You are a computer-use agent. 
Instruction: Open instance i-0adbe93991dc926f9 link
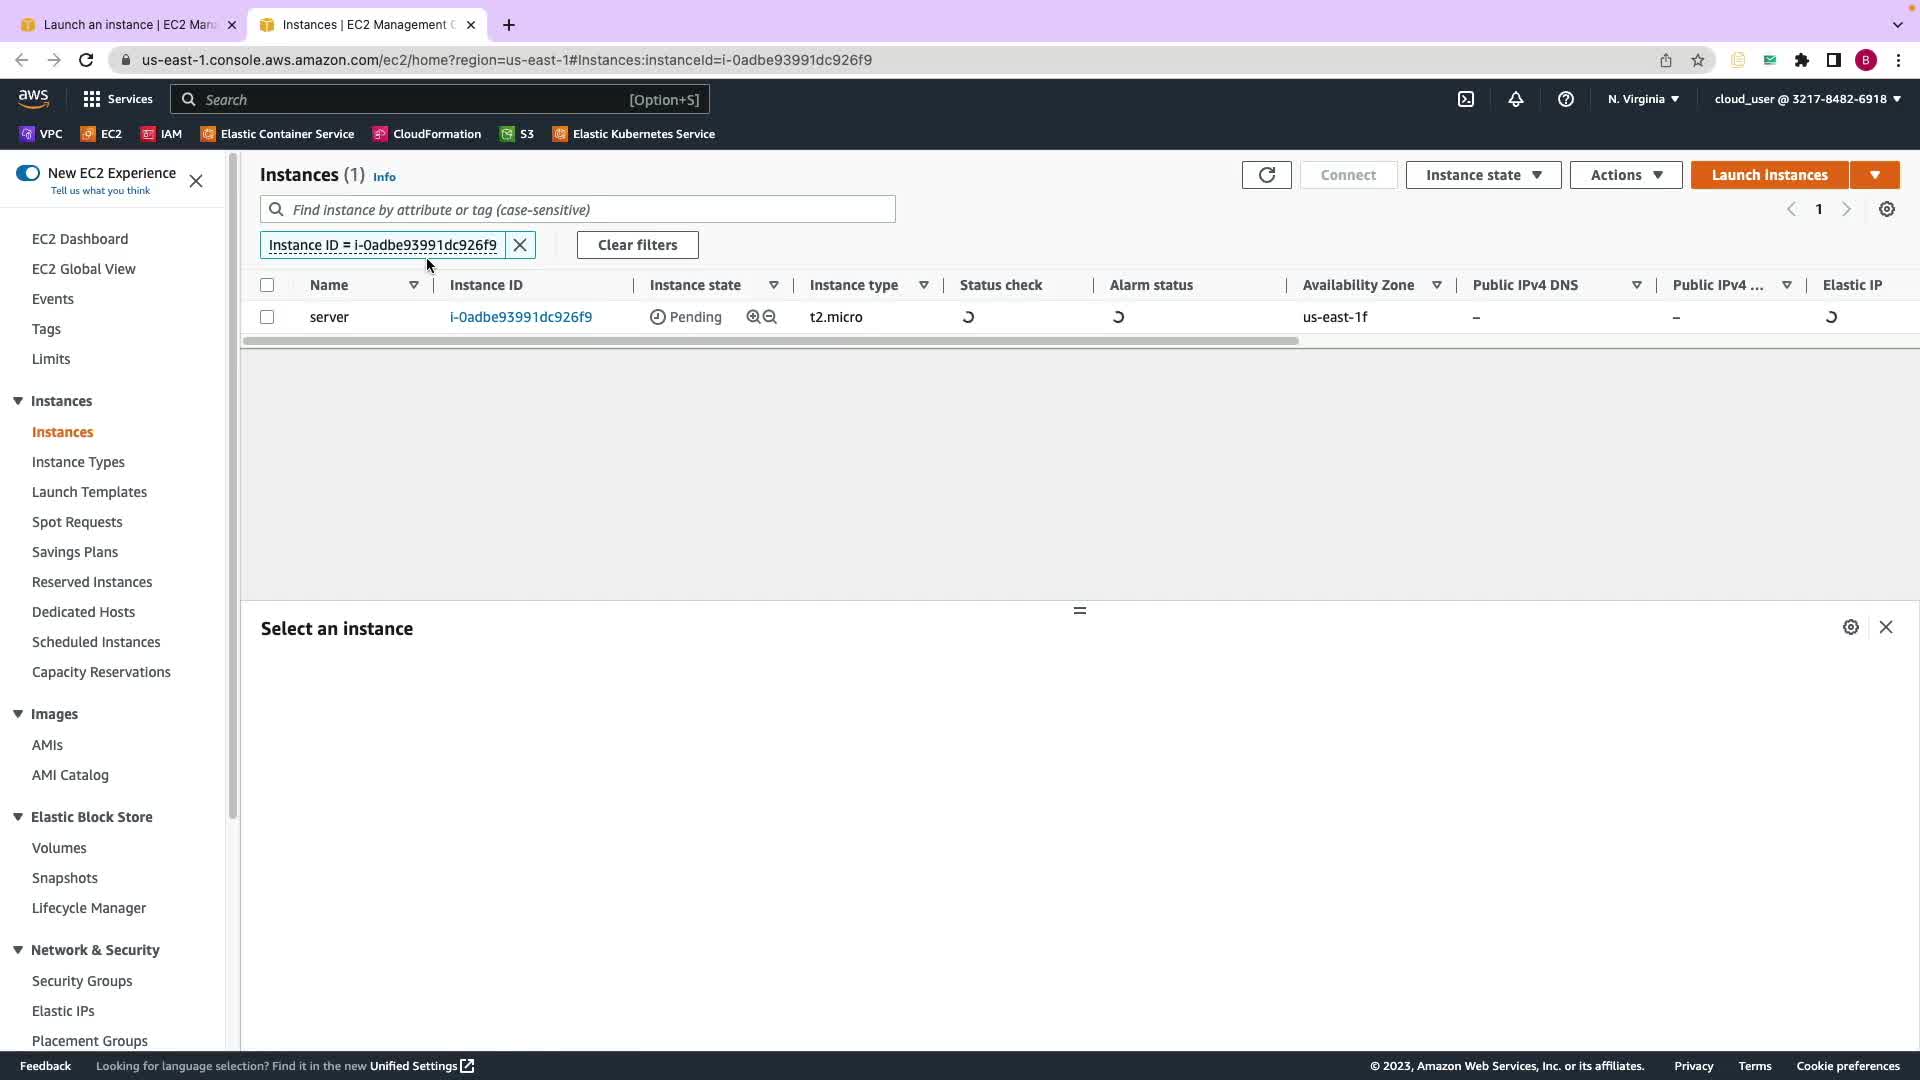click(x=520, y=317)
